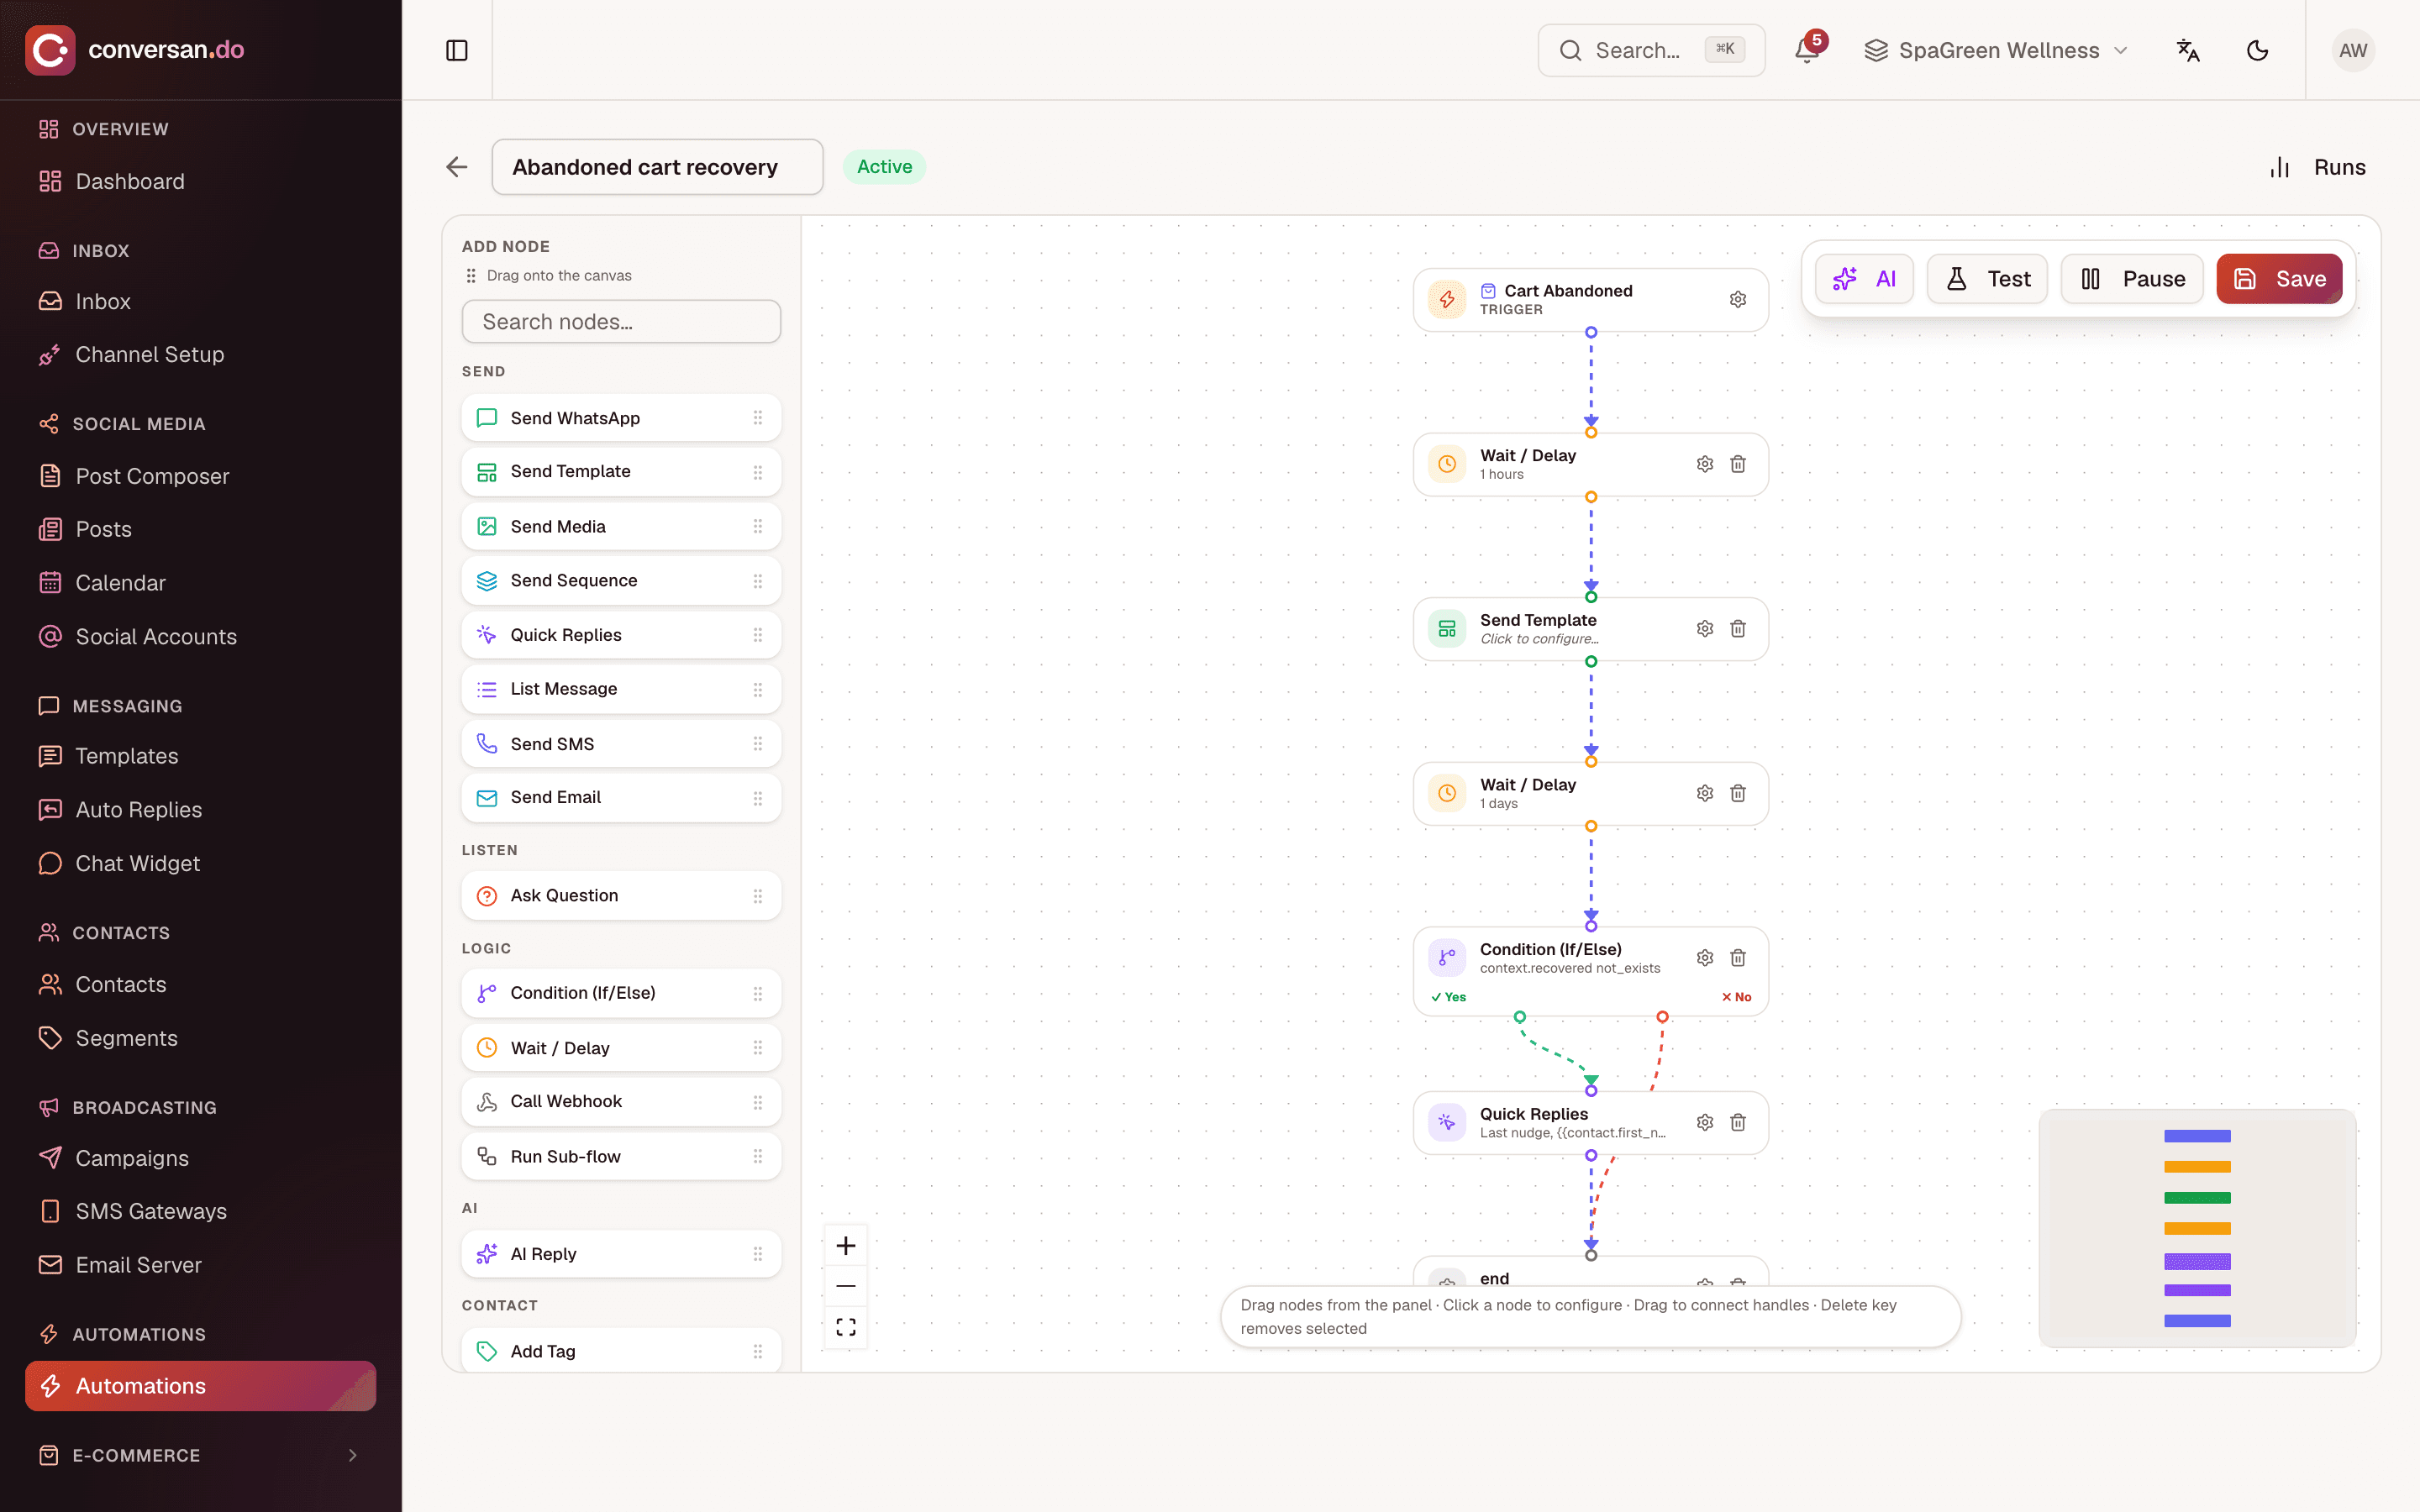The width and height of the screenshot is (2420, 1512).
Task: Open settings gear on Wait / Delay 1 hours node
Action: pos(1705,464)
